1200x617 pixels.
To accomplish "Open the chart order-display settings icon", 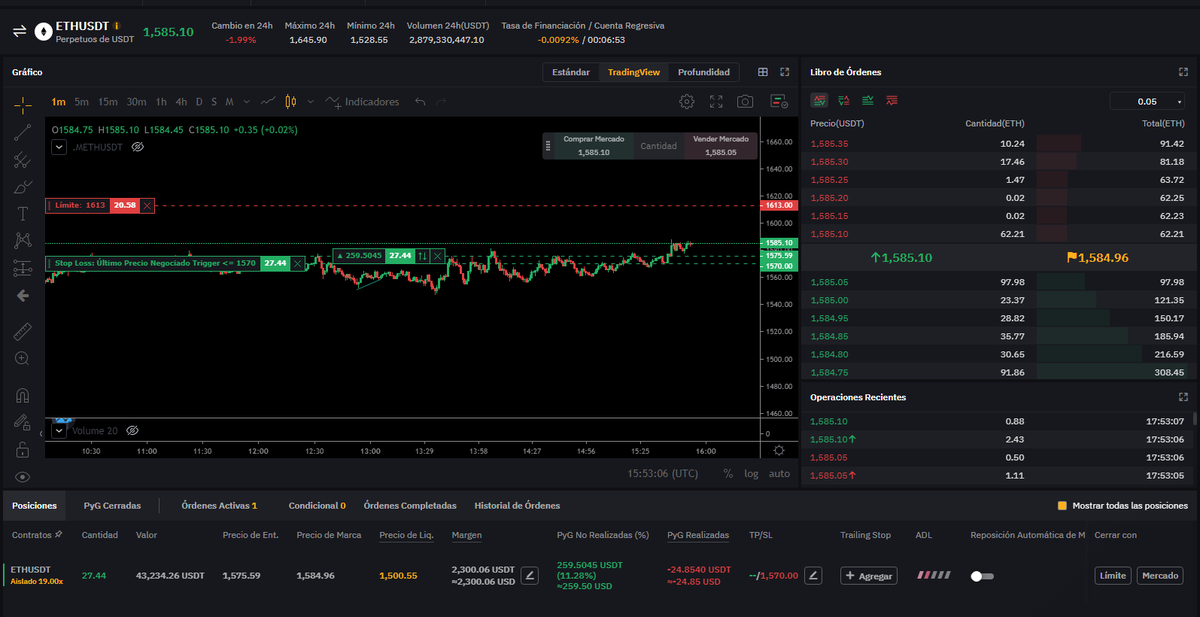I will tap(779, 102).
